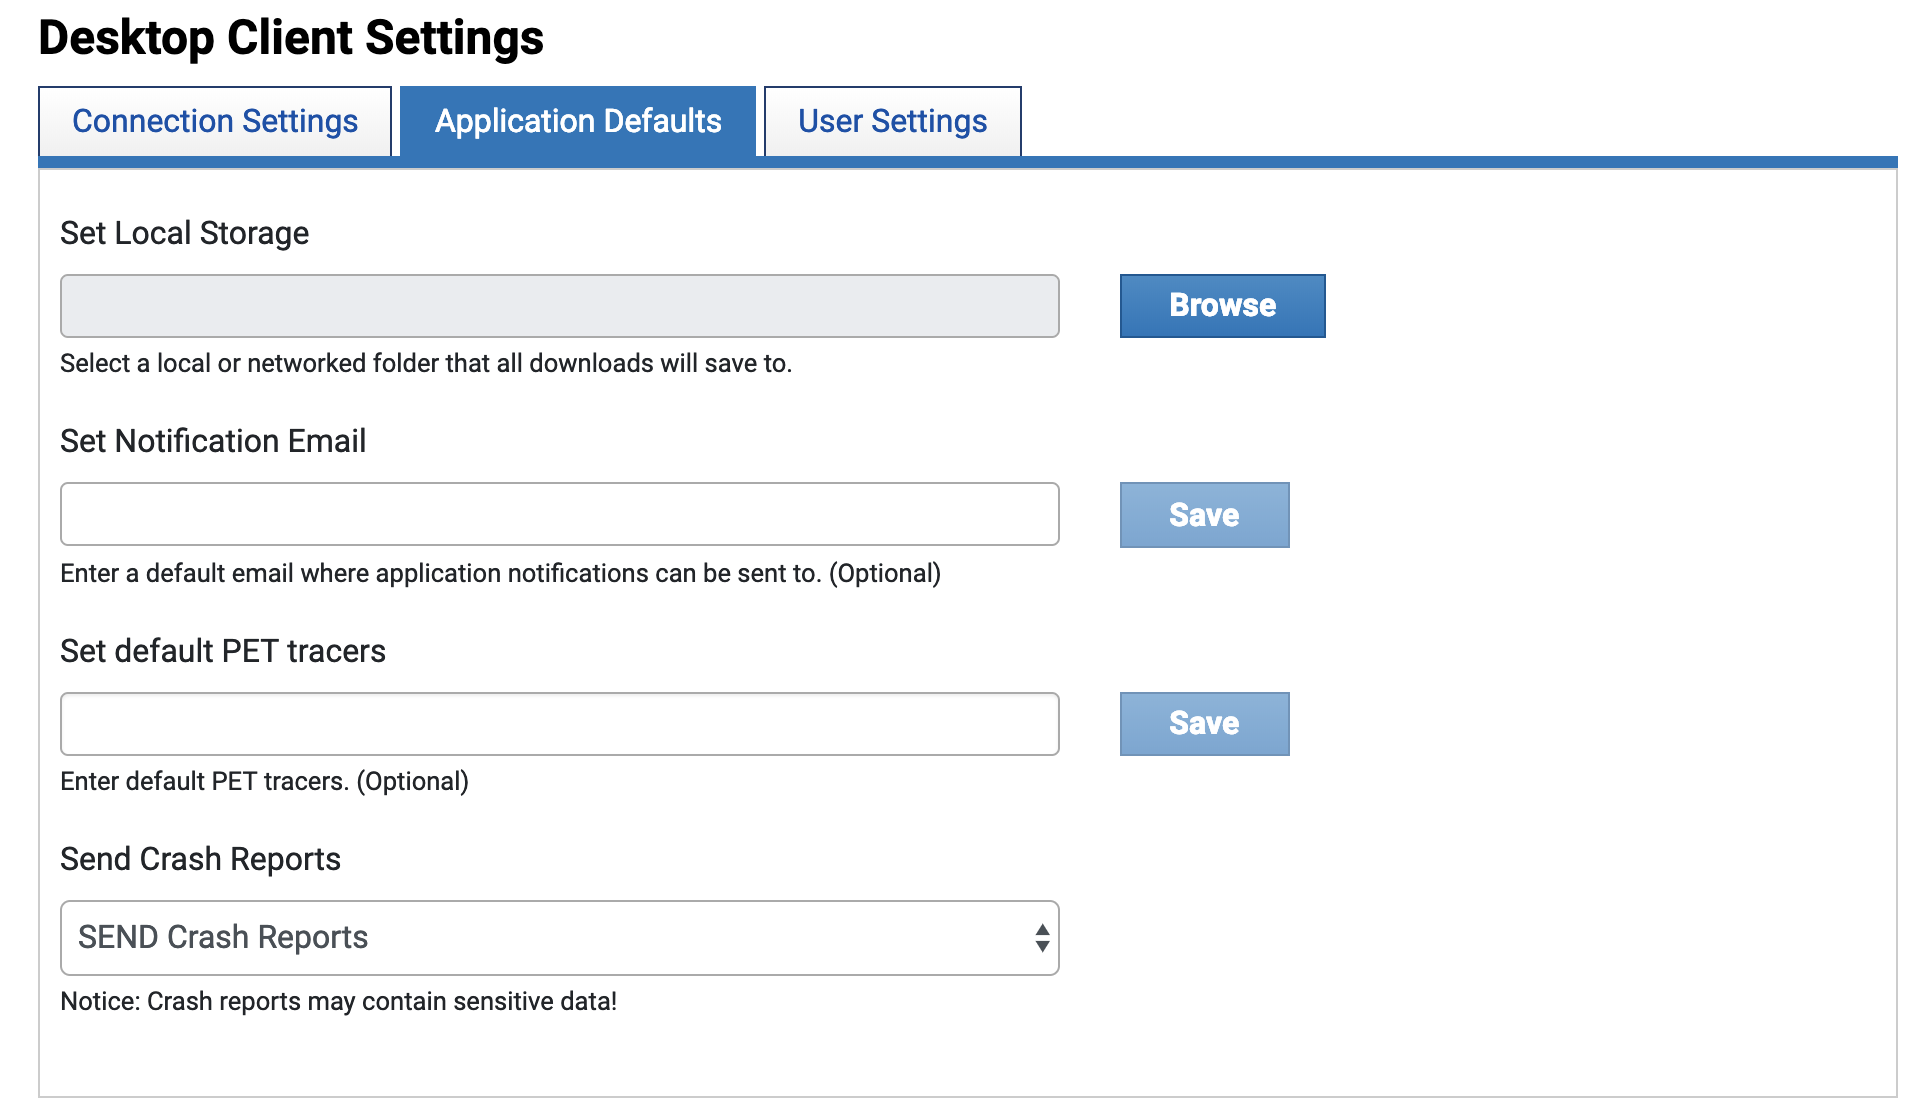Screen dimensions: 1912x1116
Task: Save the default PET tracers setting
Action: point(1204,723)
